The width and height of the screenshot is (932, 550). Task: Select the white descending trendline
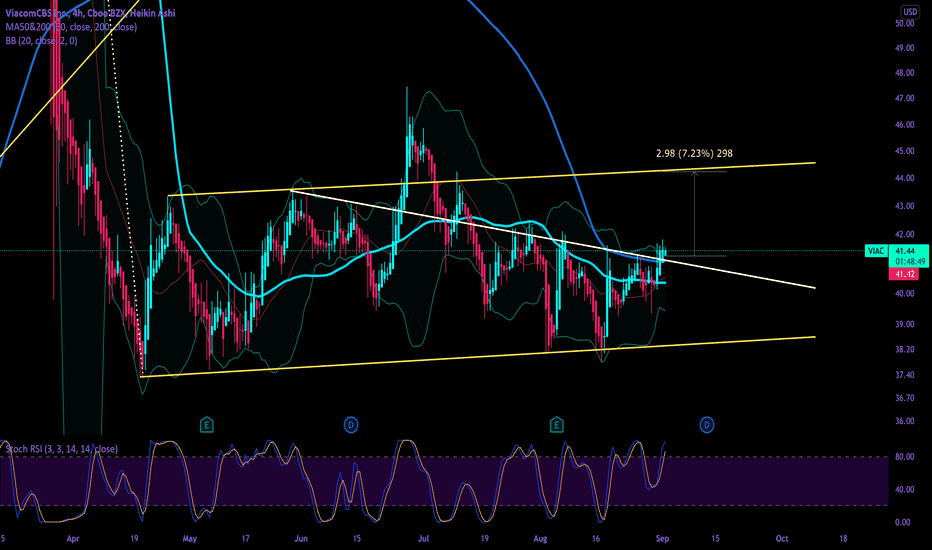553,238
